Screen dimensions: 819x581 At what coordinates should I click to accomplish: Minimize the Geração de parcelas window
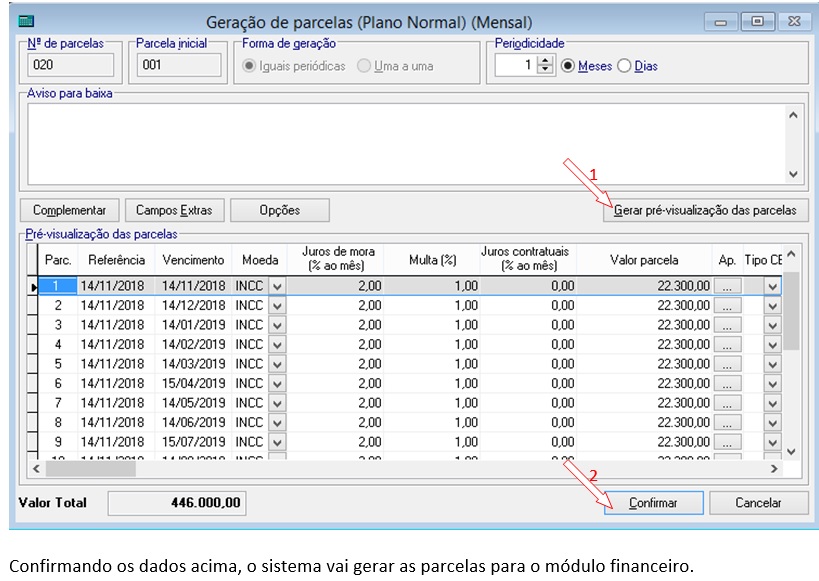click(721, 22)
